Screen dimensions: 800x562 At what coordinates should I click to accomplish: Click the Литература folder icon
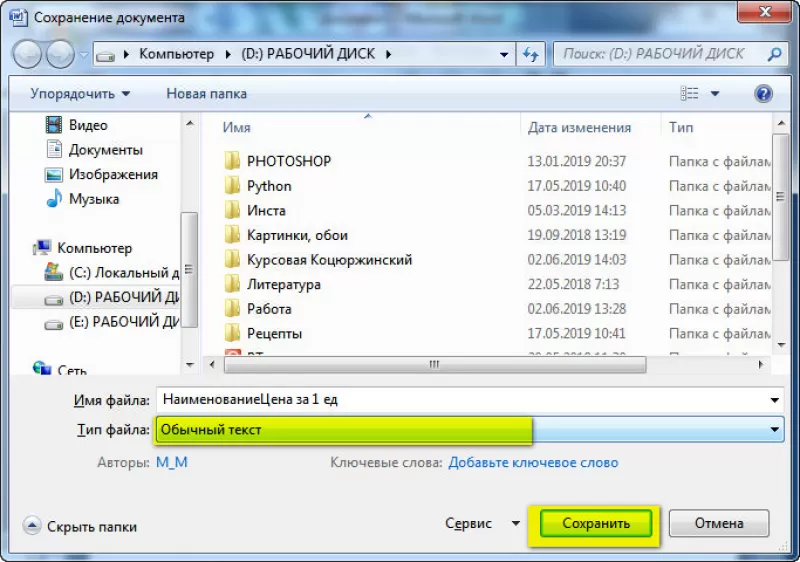click(x=232, y=284)
